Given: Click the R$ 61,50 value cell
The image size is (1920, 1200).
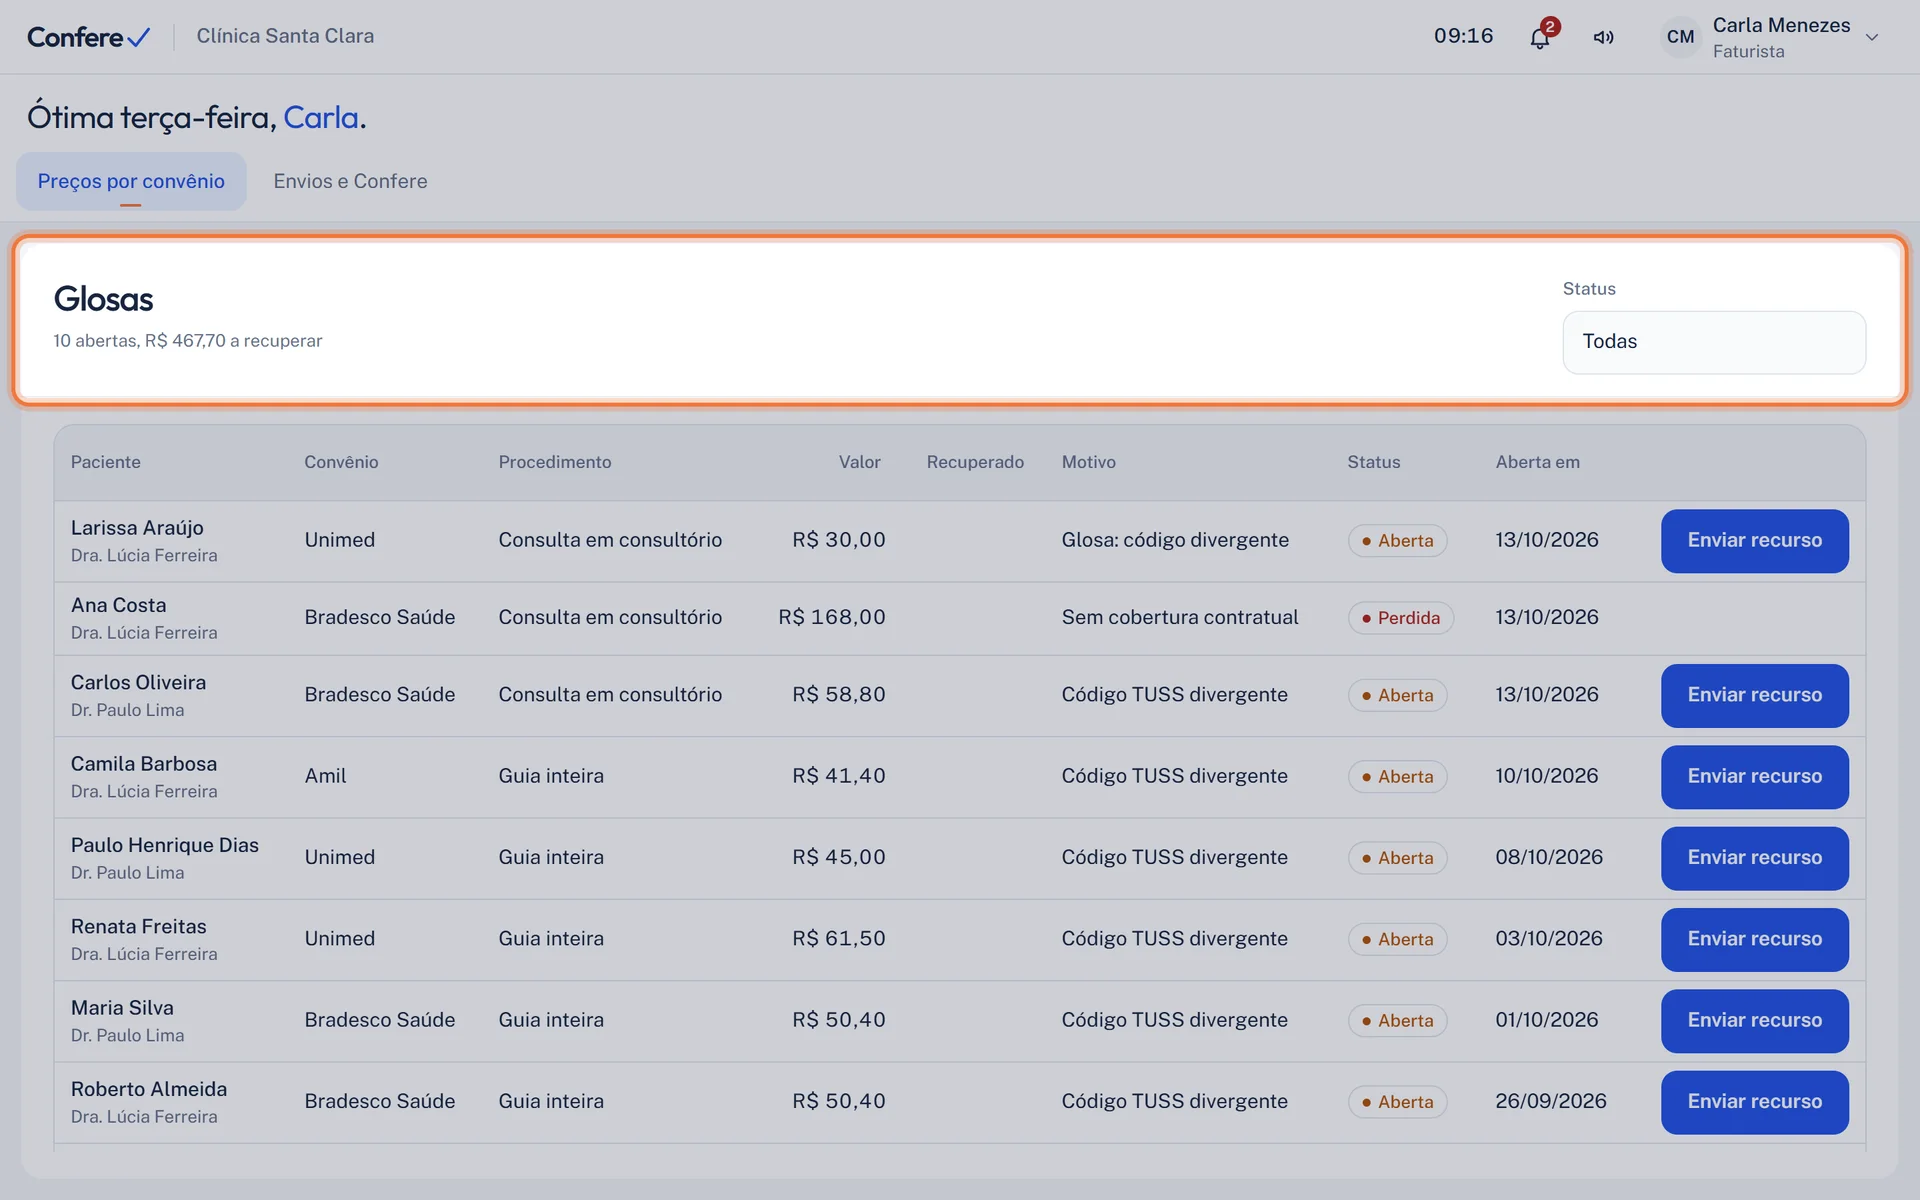Looking at the screenshot, I should tap(839, 939).
